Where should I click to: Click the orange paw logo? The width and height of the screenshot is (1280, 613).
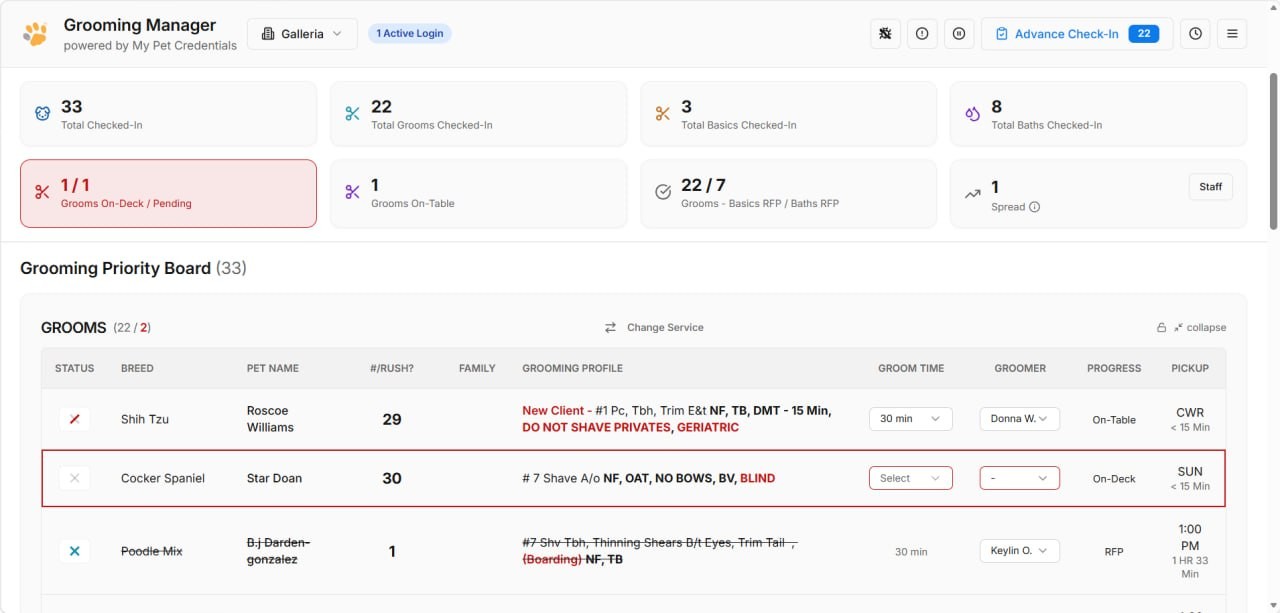click(x=35, y=34)
